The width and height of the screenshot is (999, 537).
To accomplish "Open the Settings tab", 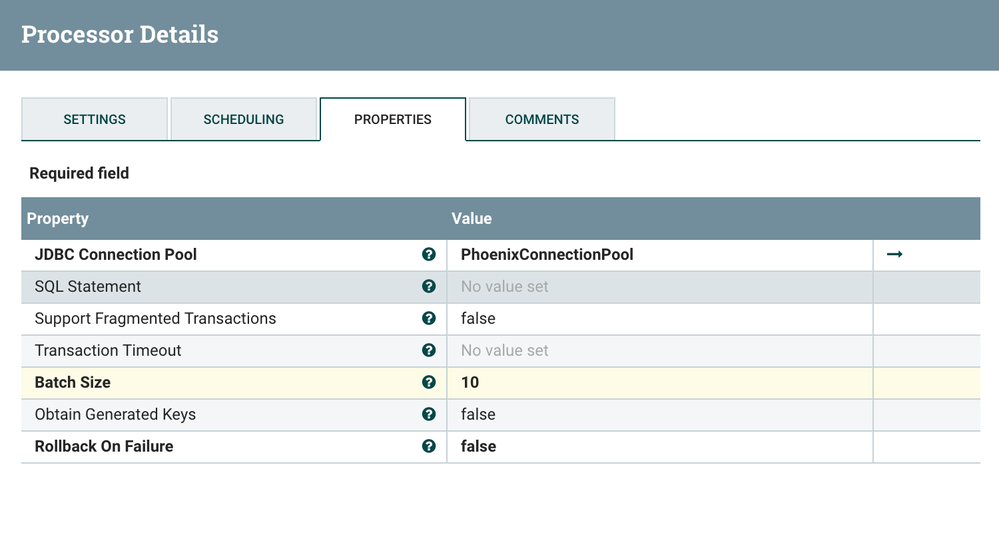I will point(95,119).
